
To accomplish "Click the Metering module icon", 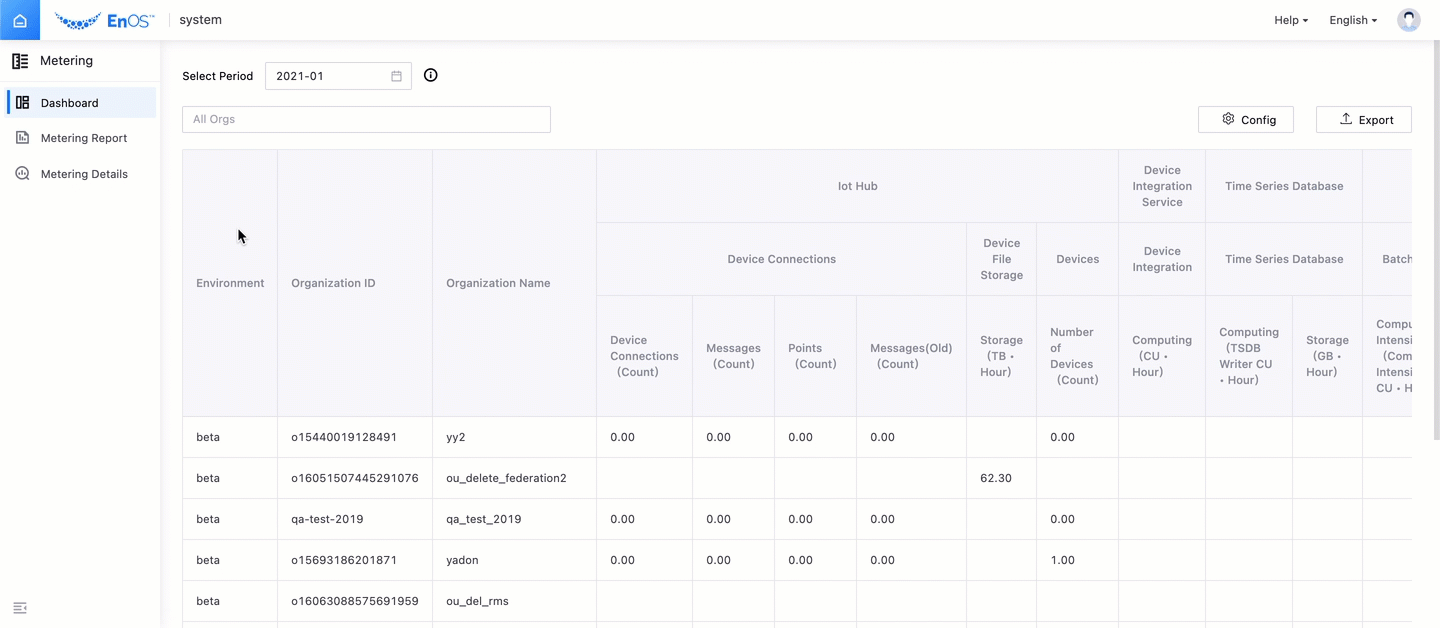I will (20, 61).
